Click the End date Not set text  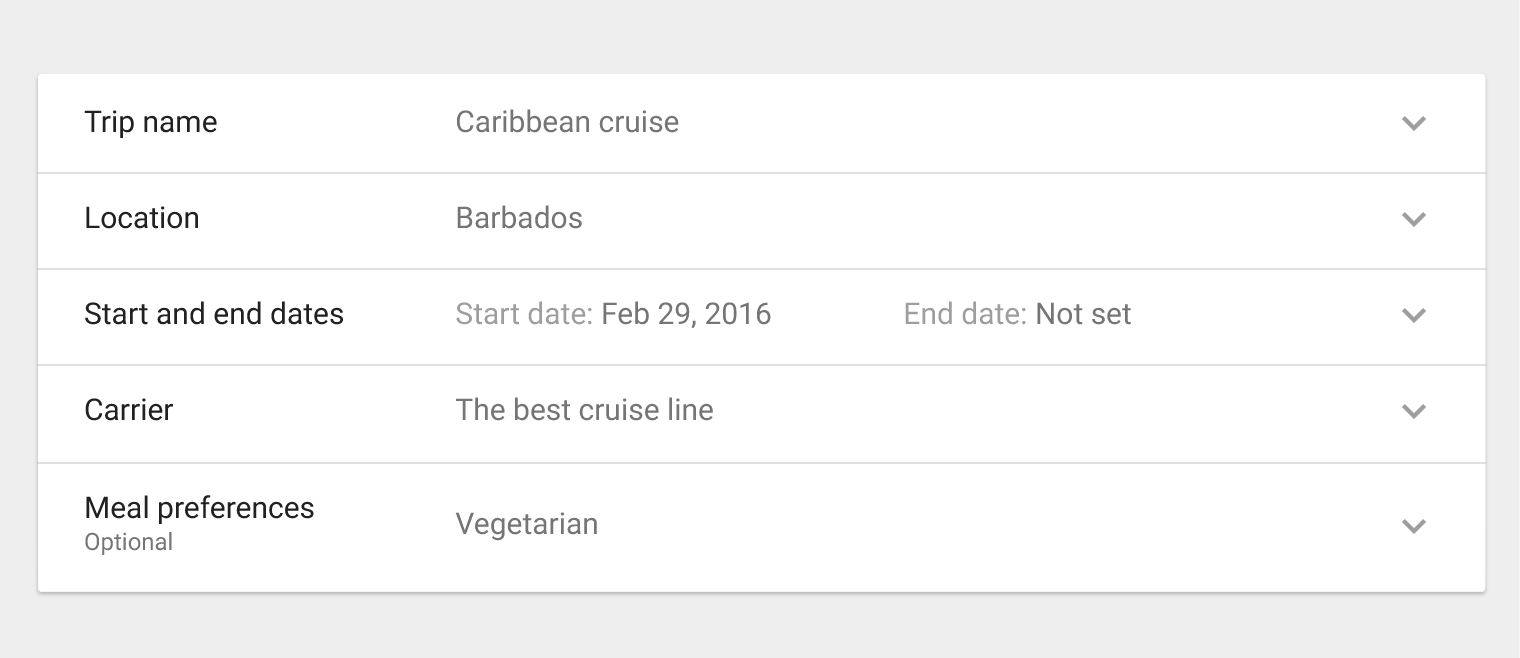click(1017, 314)
